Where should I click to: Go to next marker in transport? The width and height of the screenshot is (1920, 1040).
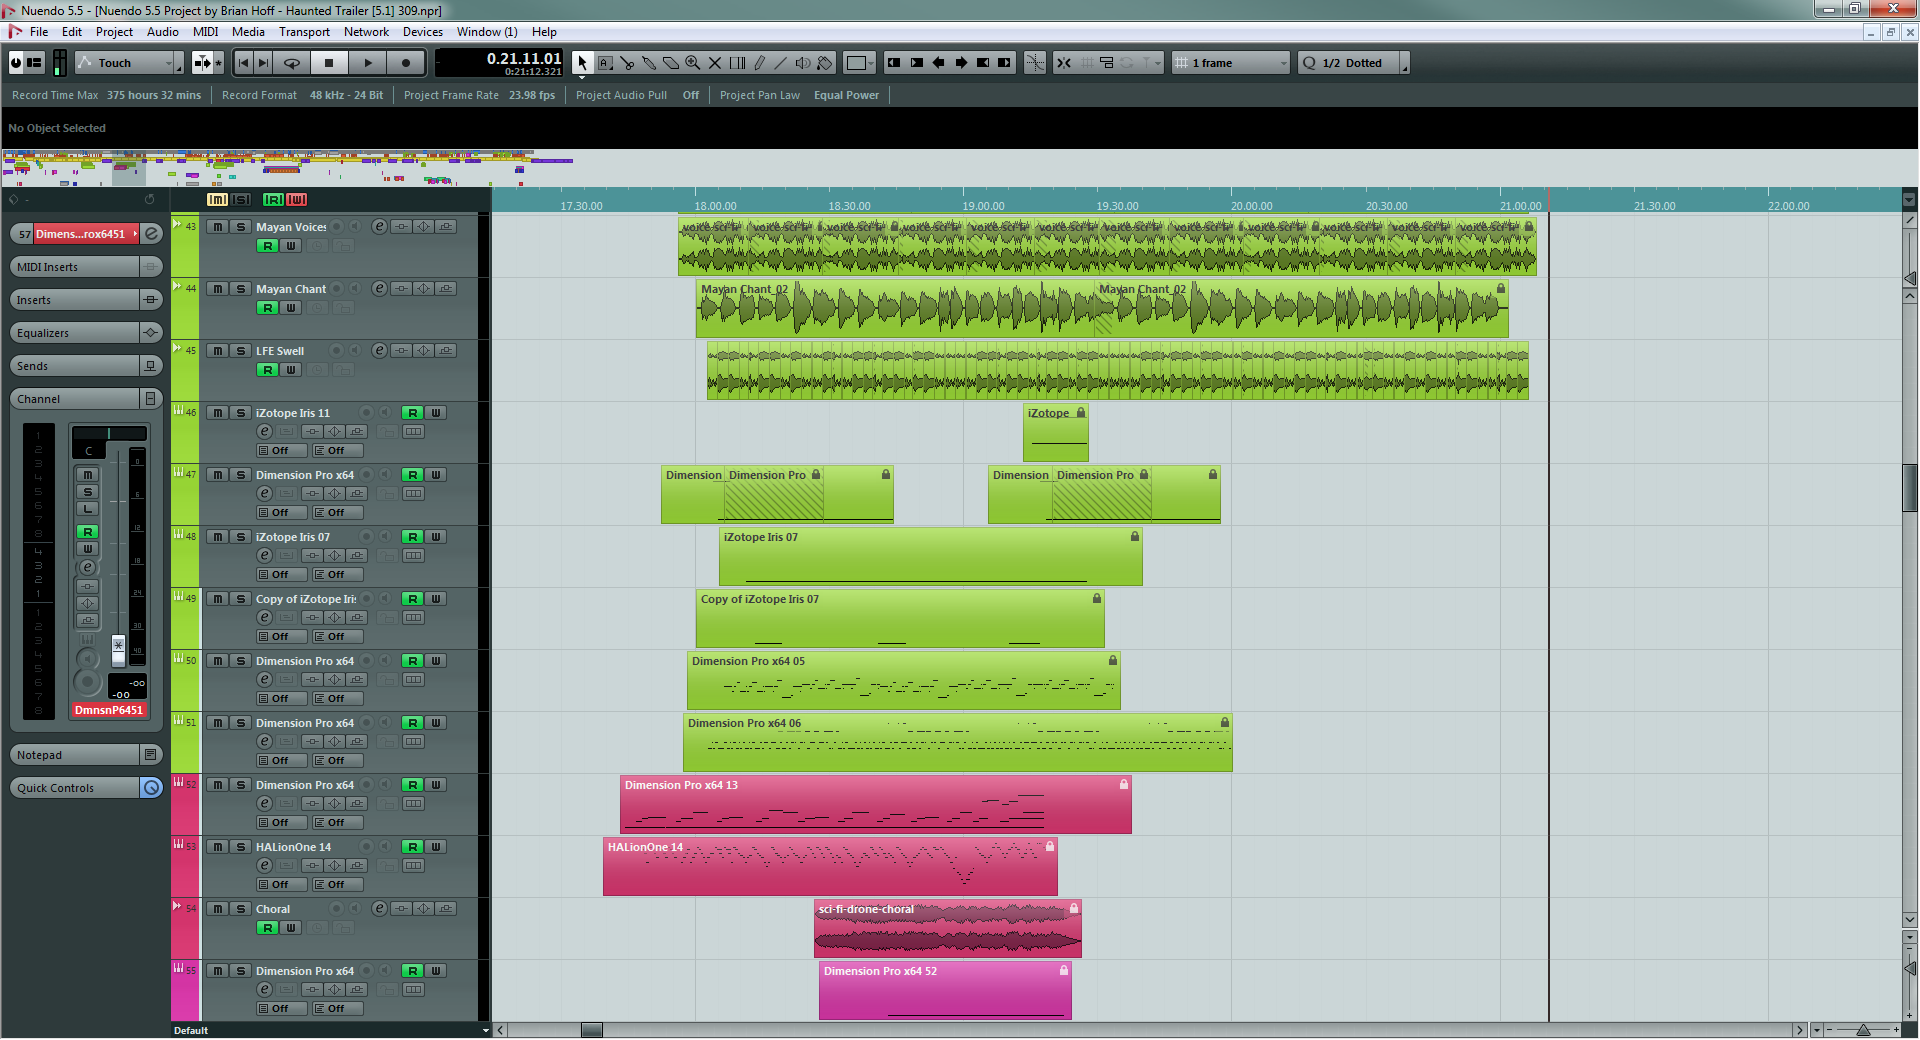tap(263, 63)
